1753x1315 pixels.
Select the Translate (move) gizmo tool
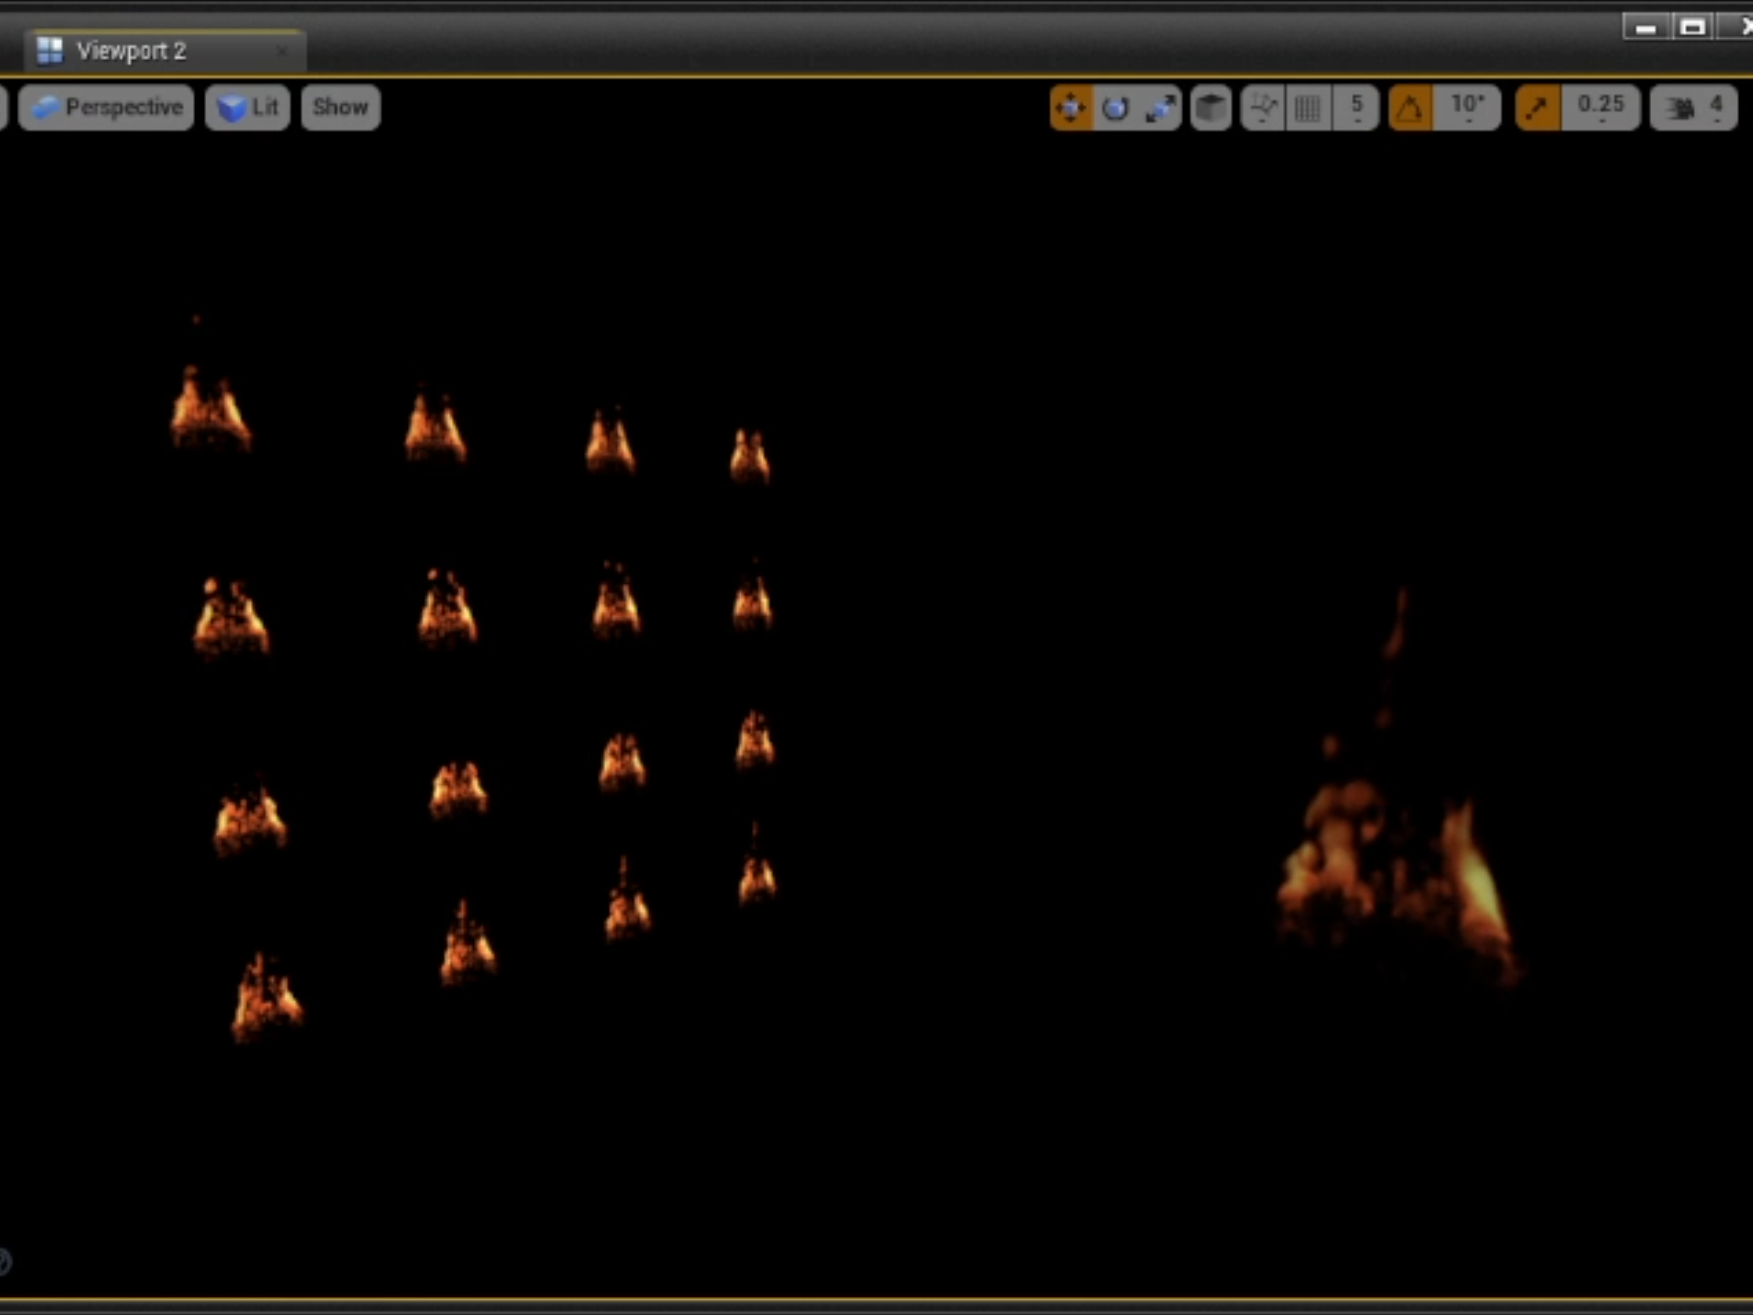pos(1071,108)
